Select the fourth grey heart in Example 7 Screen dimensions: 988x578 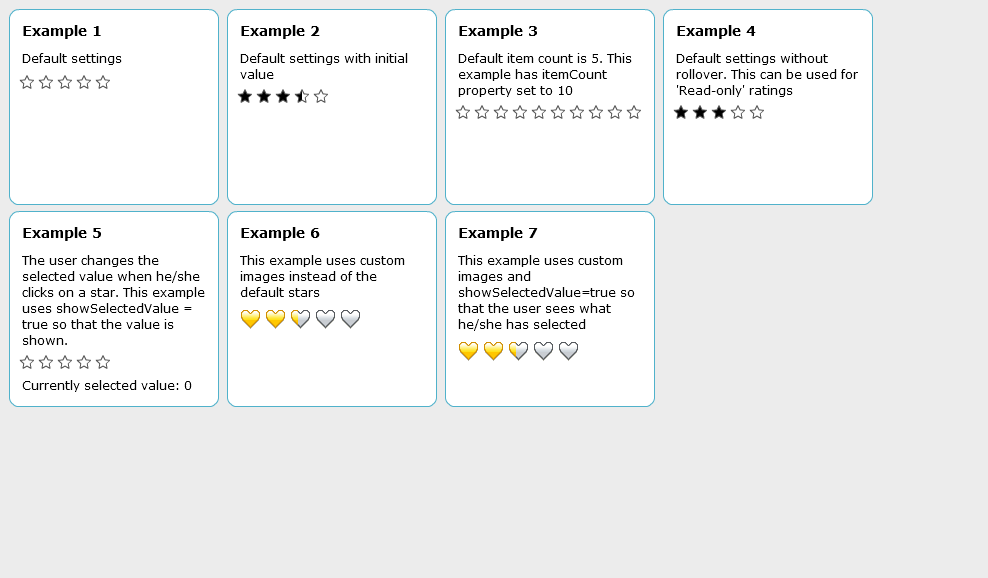click(x=543, y=350)
